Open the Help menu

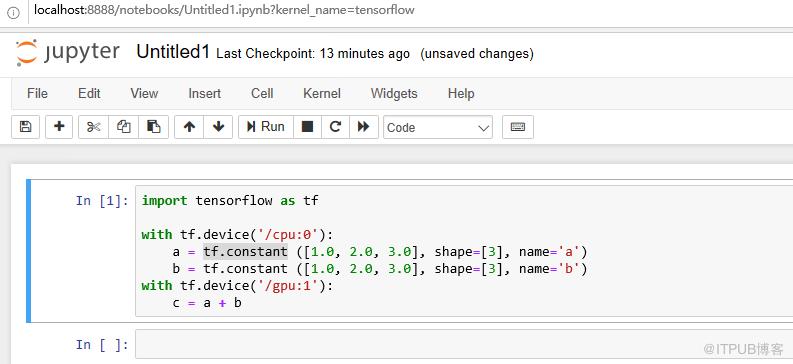click(x=461, y=94)
